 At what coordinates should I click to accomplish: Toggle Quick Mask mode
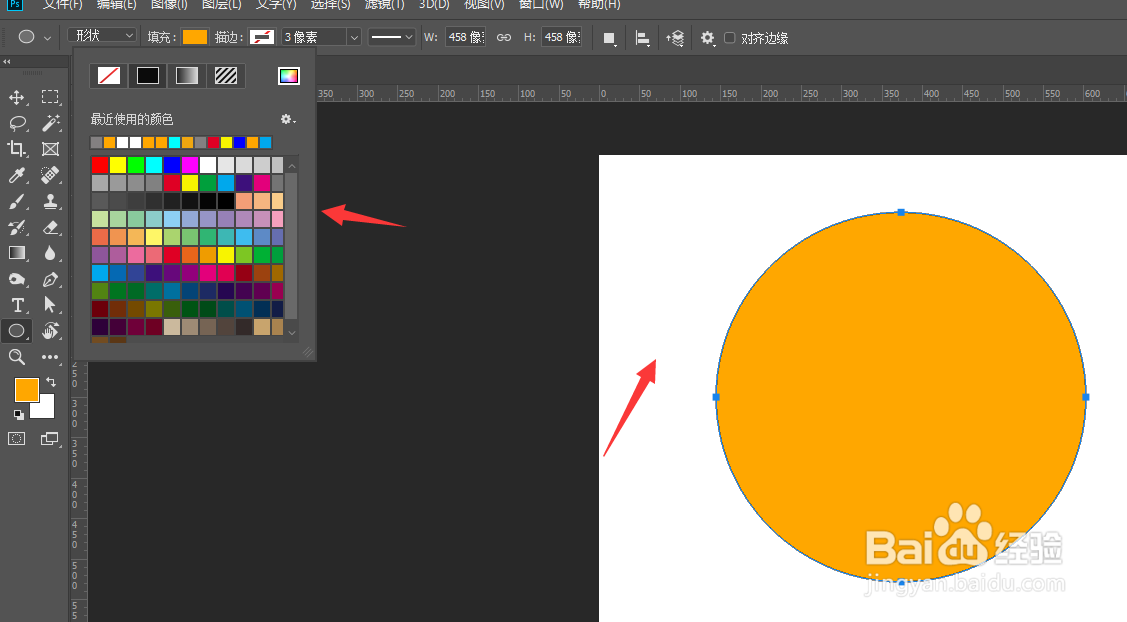17,439
